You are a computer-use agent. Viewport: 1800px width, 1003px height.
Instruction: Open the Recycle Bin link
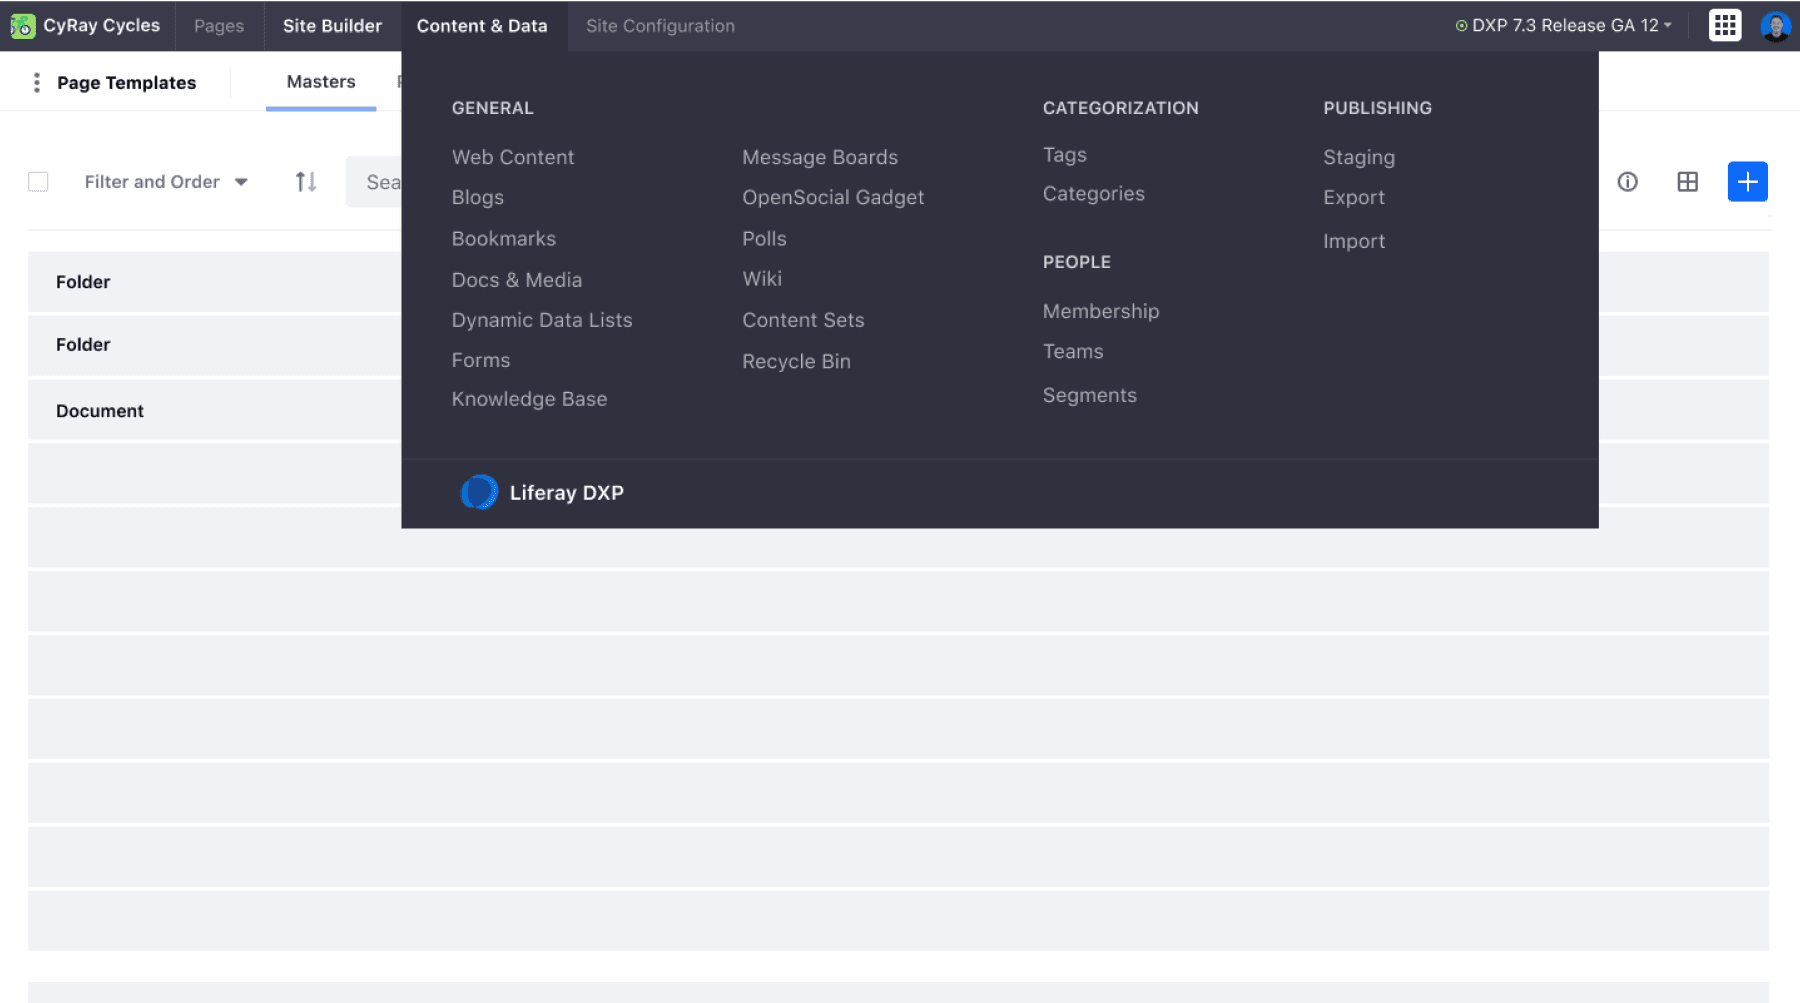pyautogui.click(x=796, y=362)
